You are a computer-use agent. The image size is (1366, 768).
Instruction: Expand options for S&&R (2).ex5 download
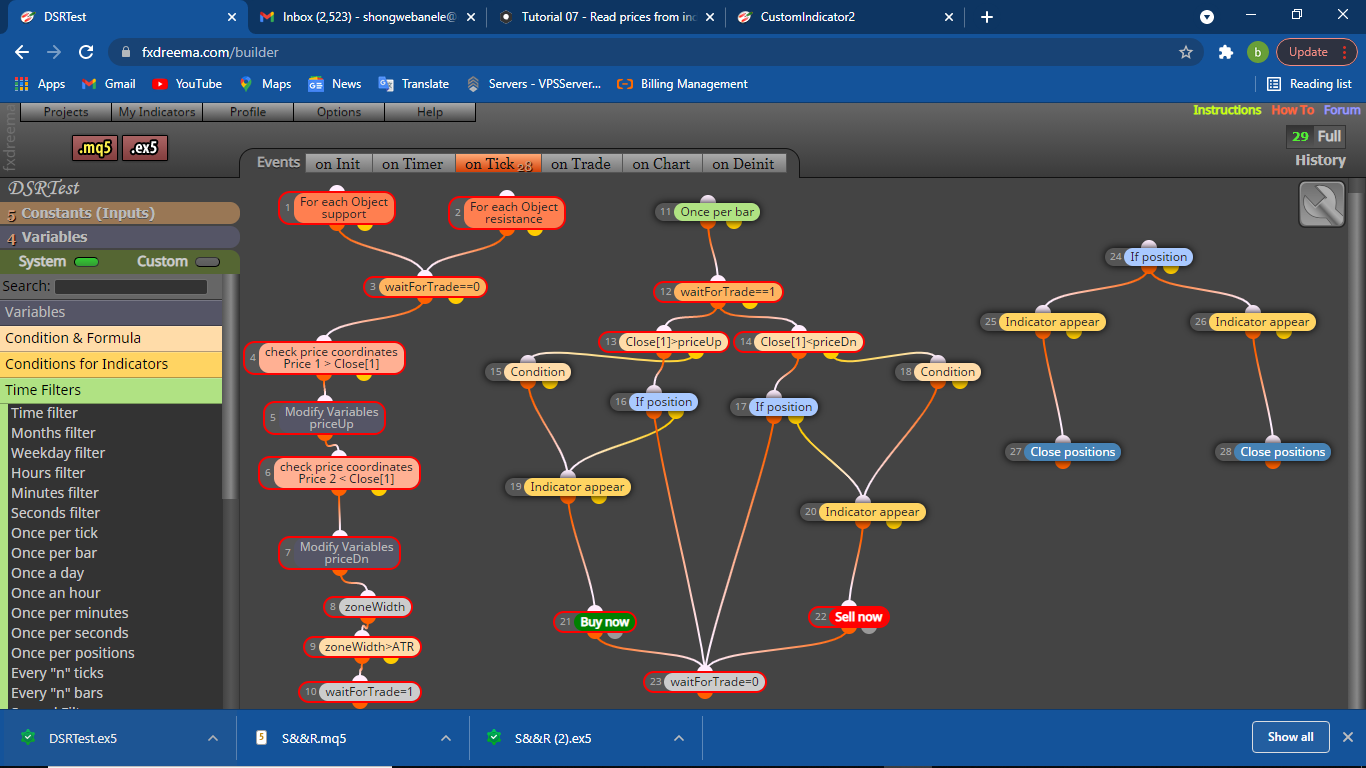679,738
